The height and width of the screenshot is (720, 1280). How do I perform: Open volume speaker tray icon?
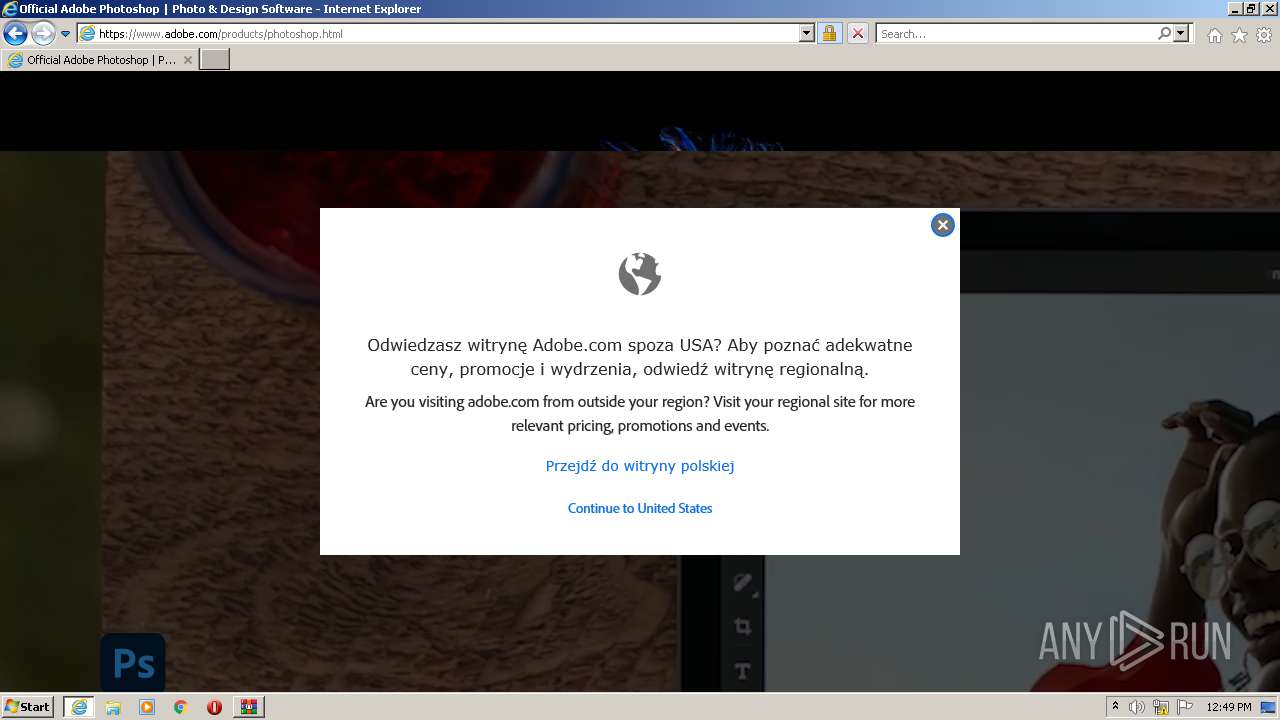(x=1137, y=707)
